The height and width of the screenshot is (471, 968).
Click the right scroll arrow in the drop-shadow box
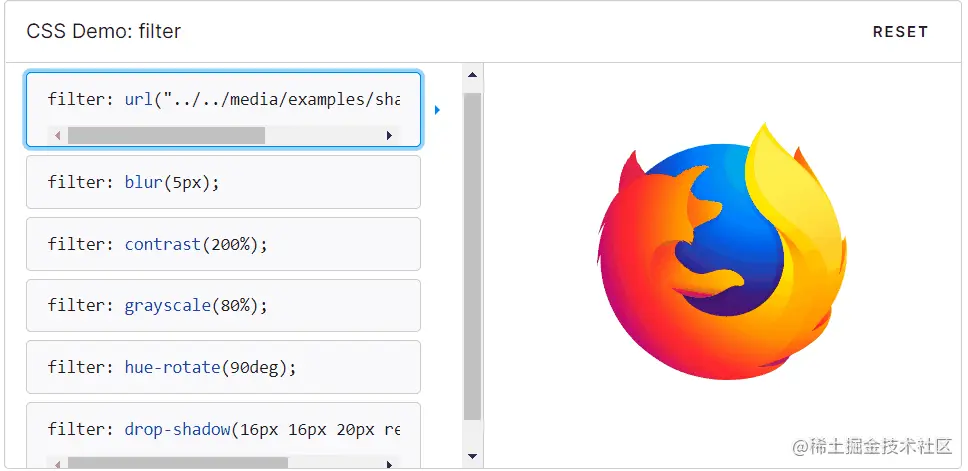click(389, 464)
